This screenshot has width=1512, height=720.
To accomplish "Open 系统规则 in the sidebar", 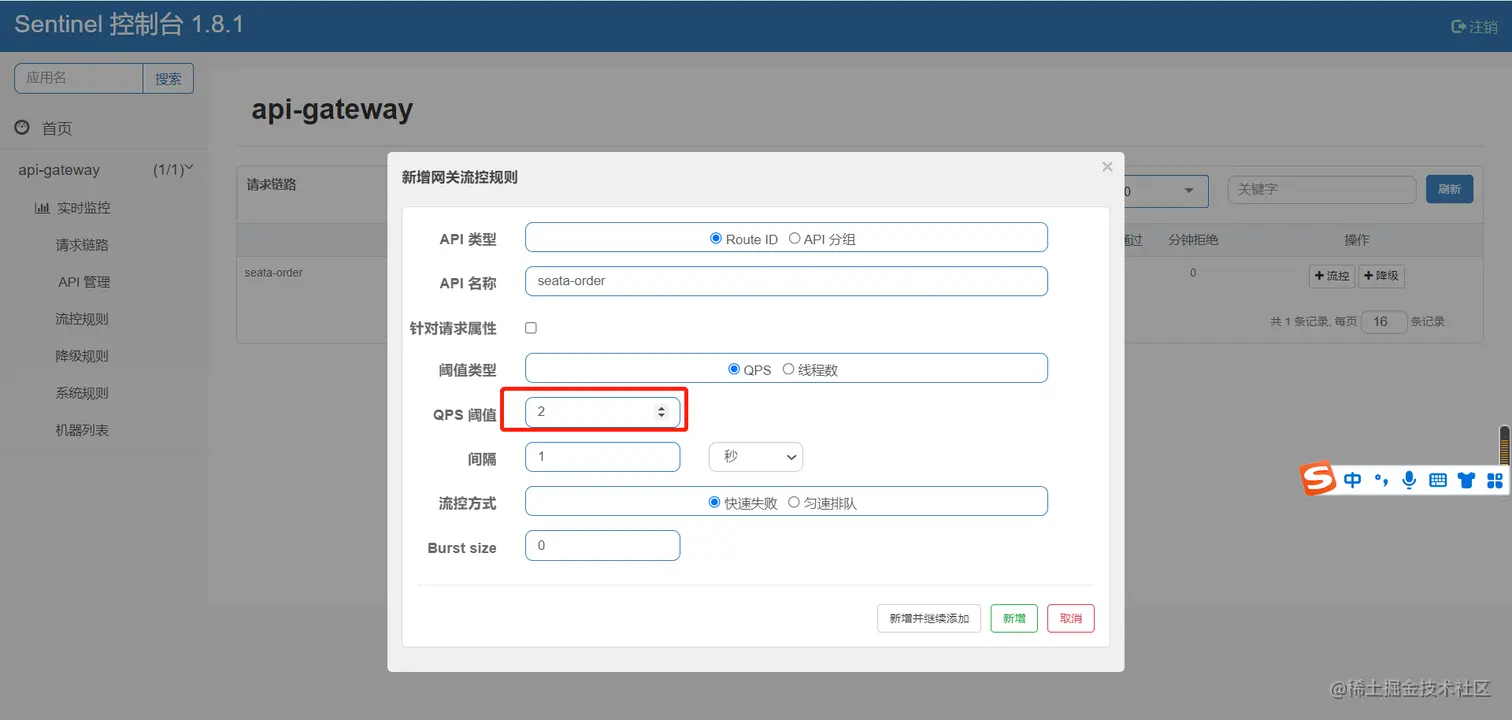I will (x=82, y=393).
